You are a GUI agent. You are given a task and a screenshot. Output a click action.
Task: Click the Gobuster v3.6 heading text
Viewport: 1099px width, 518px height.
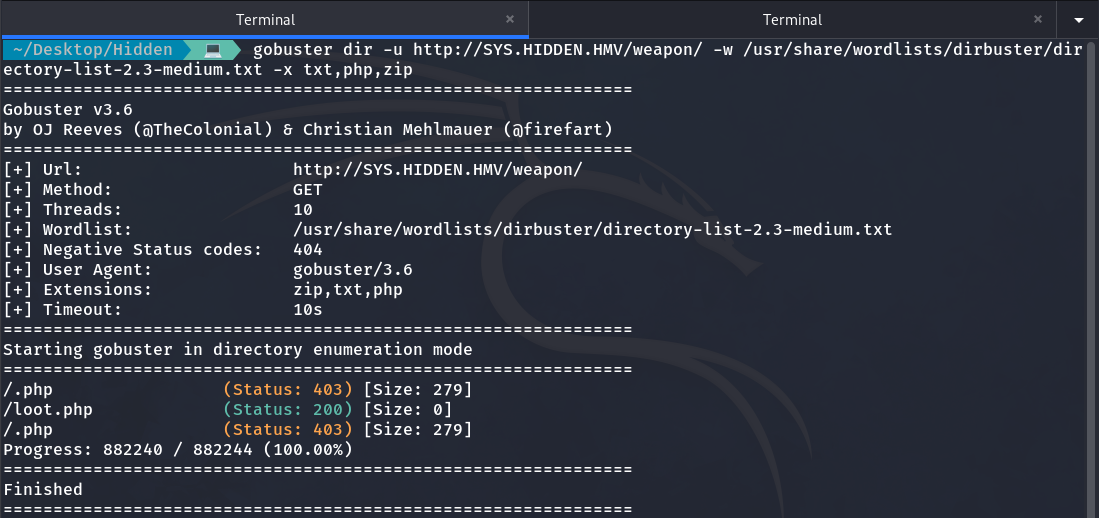[68, 110]
